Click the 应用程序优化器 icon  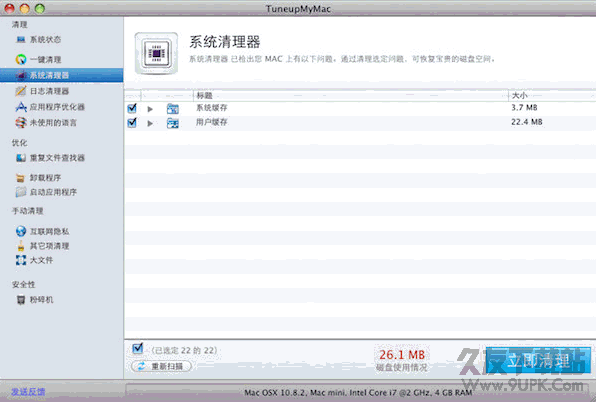coord(21,107)
